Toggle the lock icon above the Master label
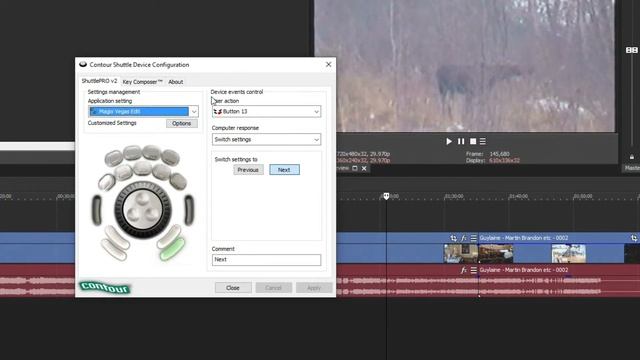Image resolution: width=640 pixels, height=360 pixels. coord(632,157)
